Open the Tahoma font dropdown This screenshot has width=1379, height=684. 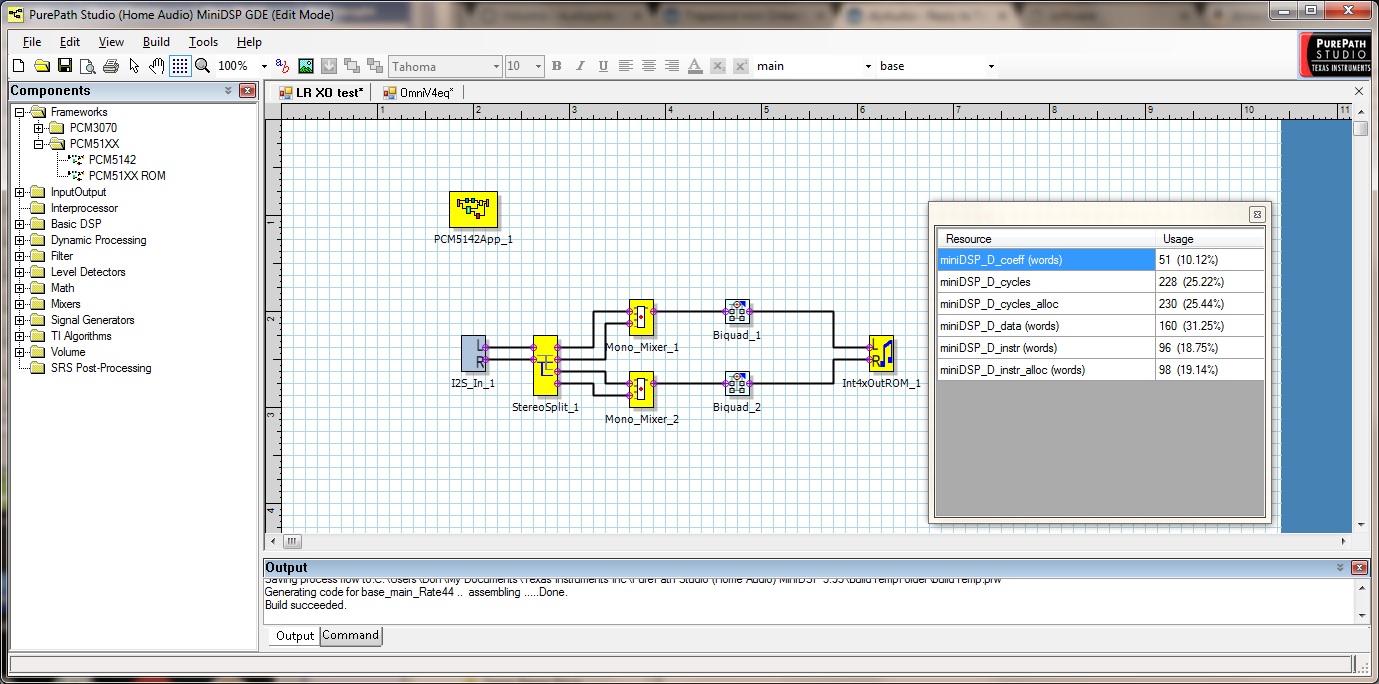(x=496, y=66)
